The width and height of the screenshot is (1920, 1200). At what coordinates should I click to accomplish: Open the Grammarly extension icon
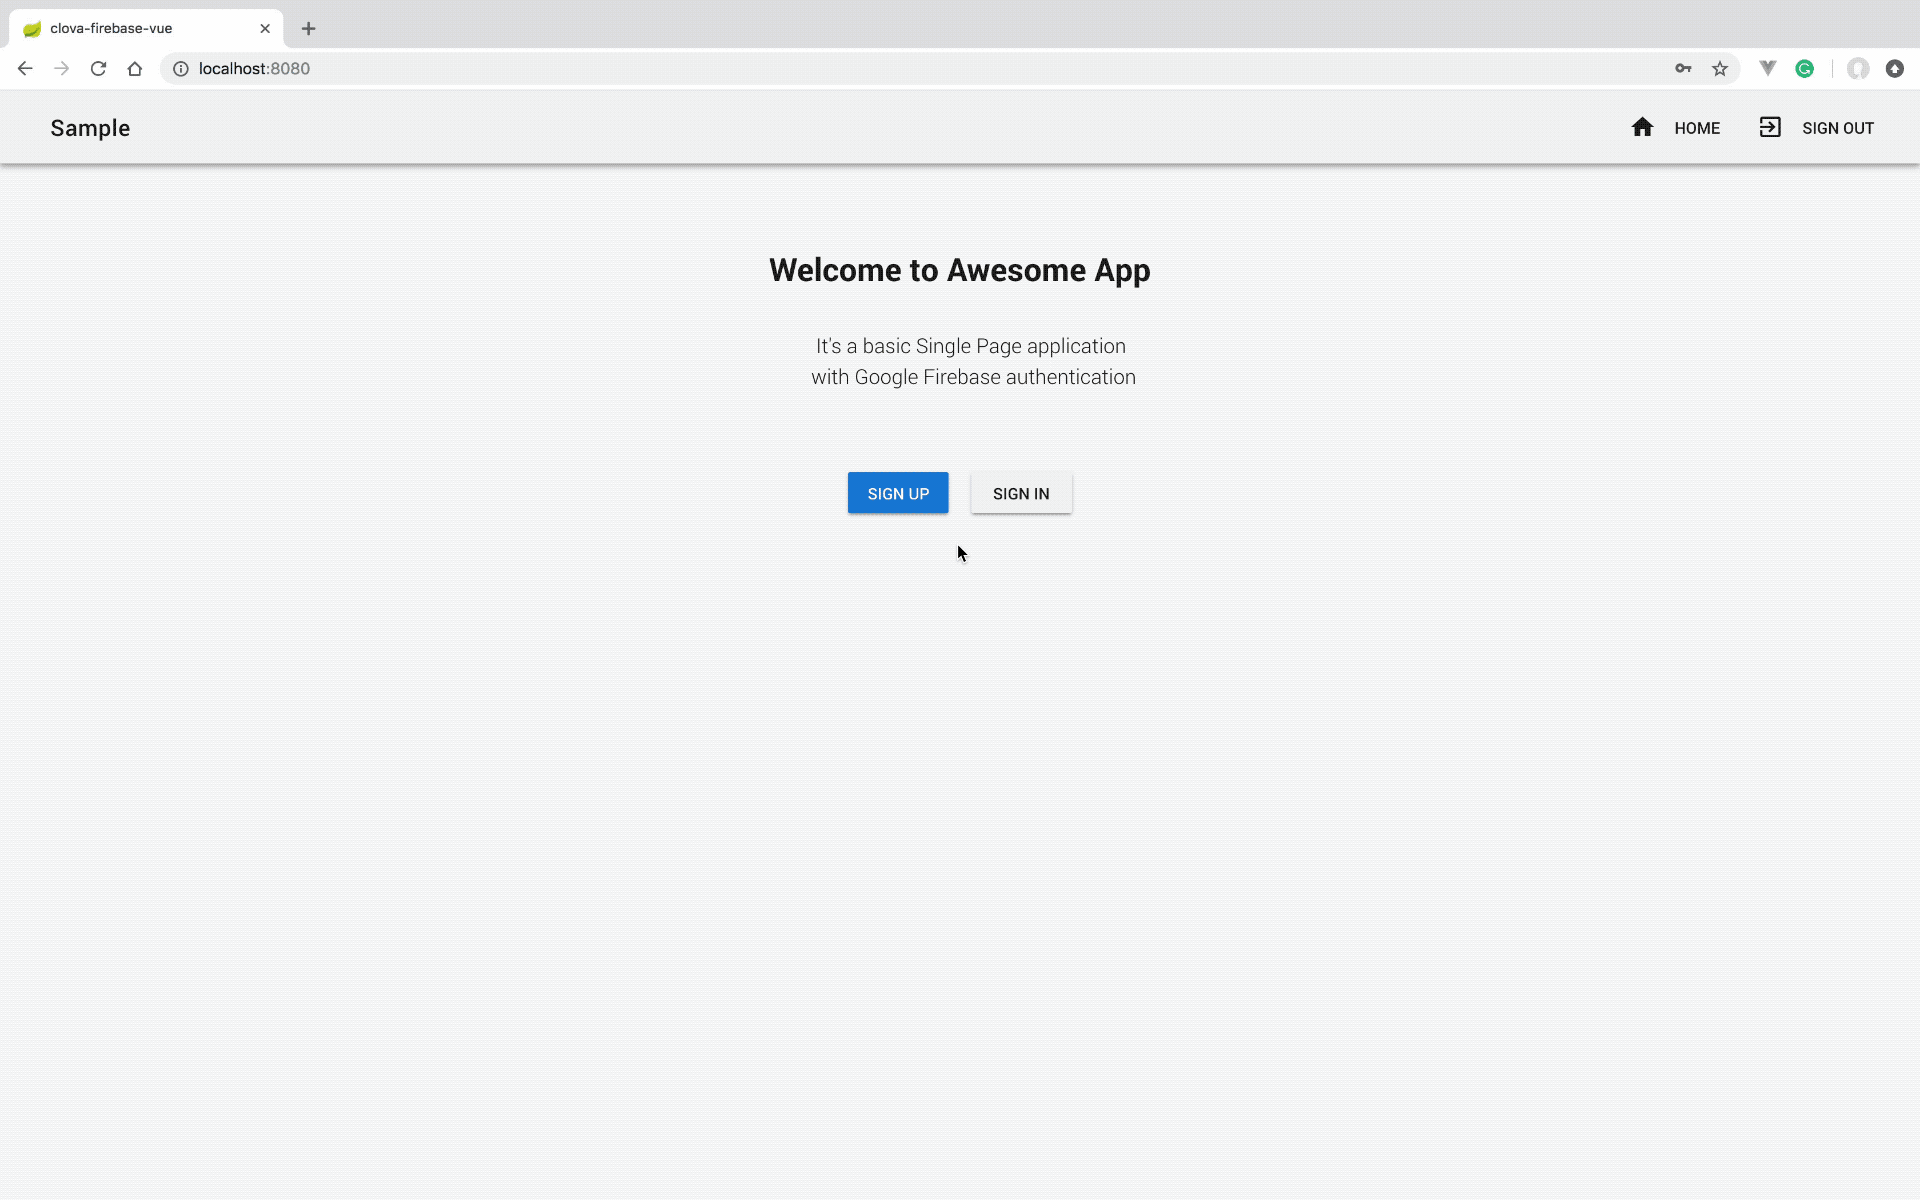click(1805, 69)
